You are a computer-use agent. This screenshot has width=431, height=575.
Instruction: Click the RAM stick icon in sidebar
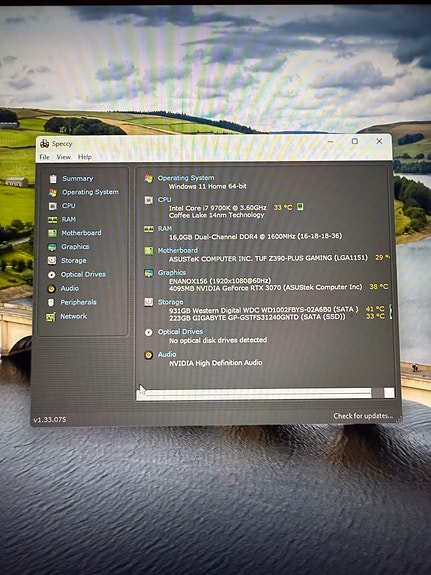pyautogui.click(x=52, y=220)
